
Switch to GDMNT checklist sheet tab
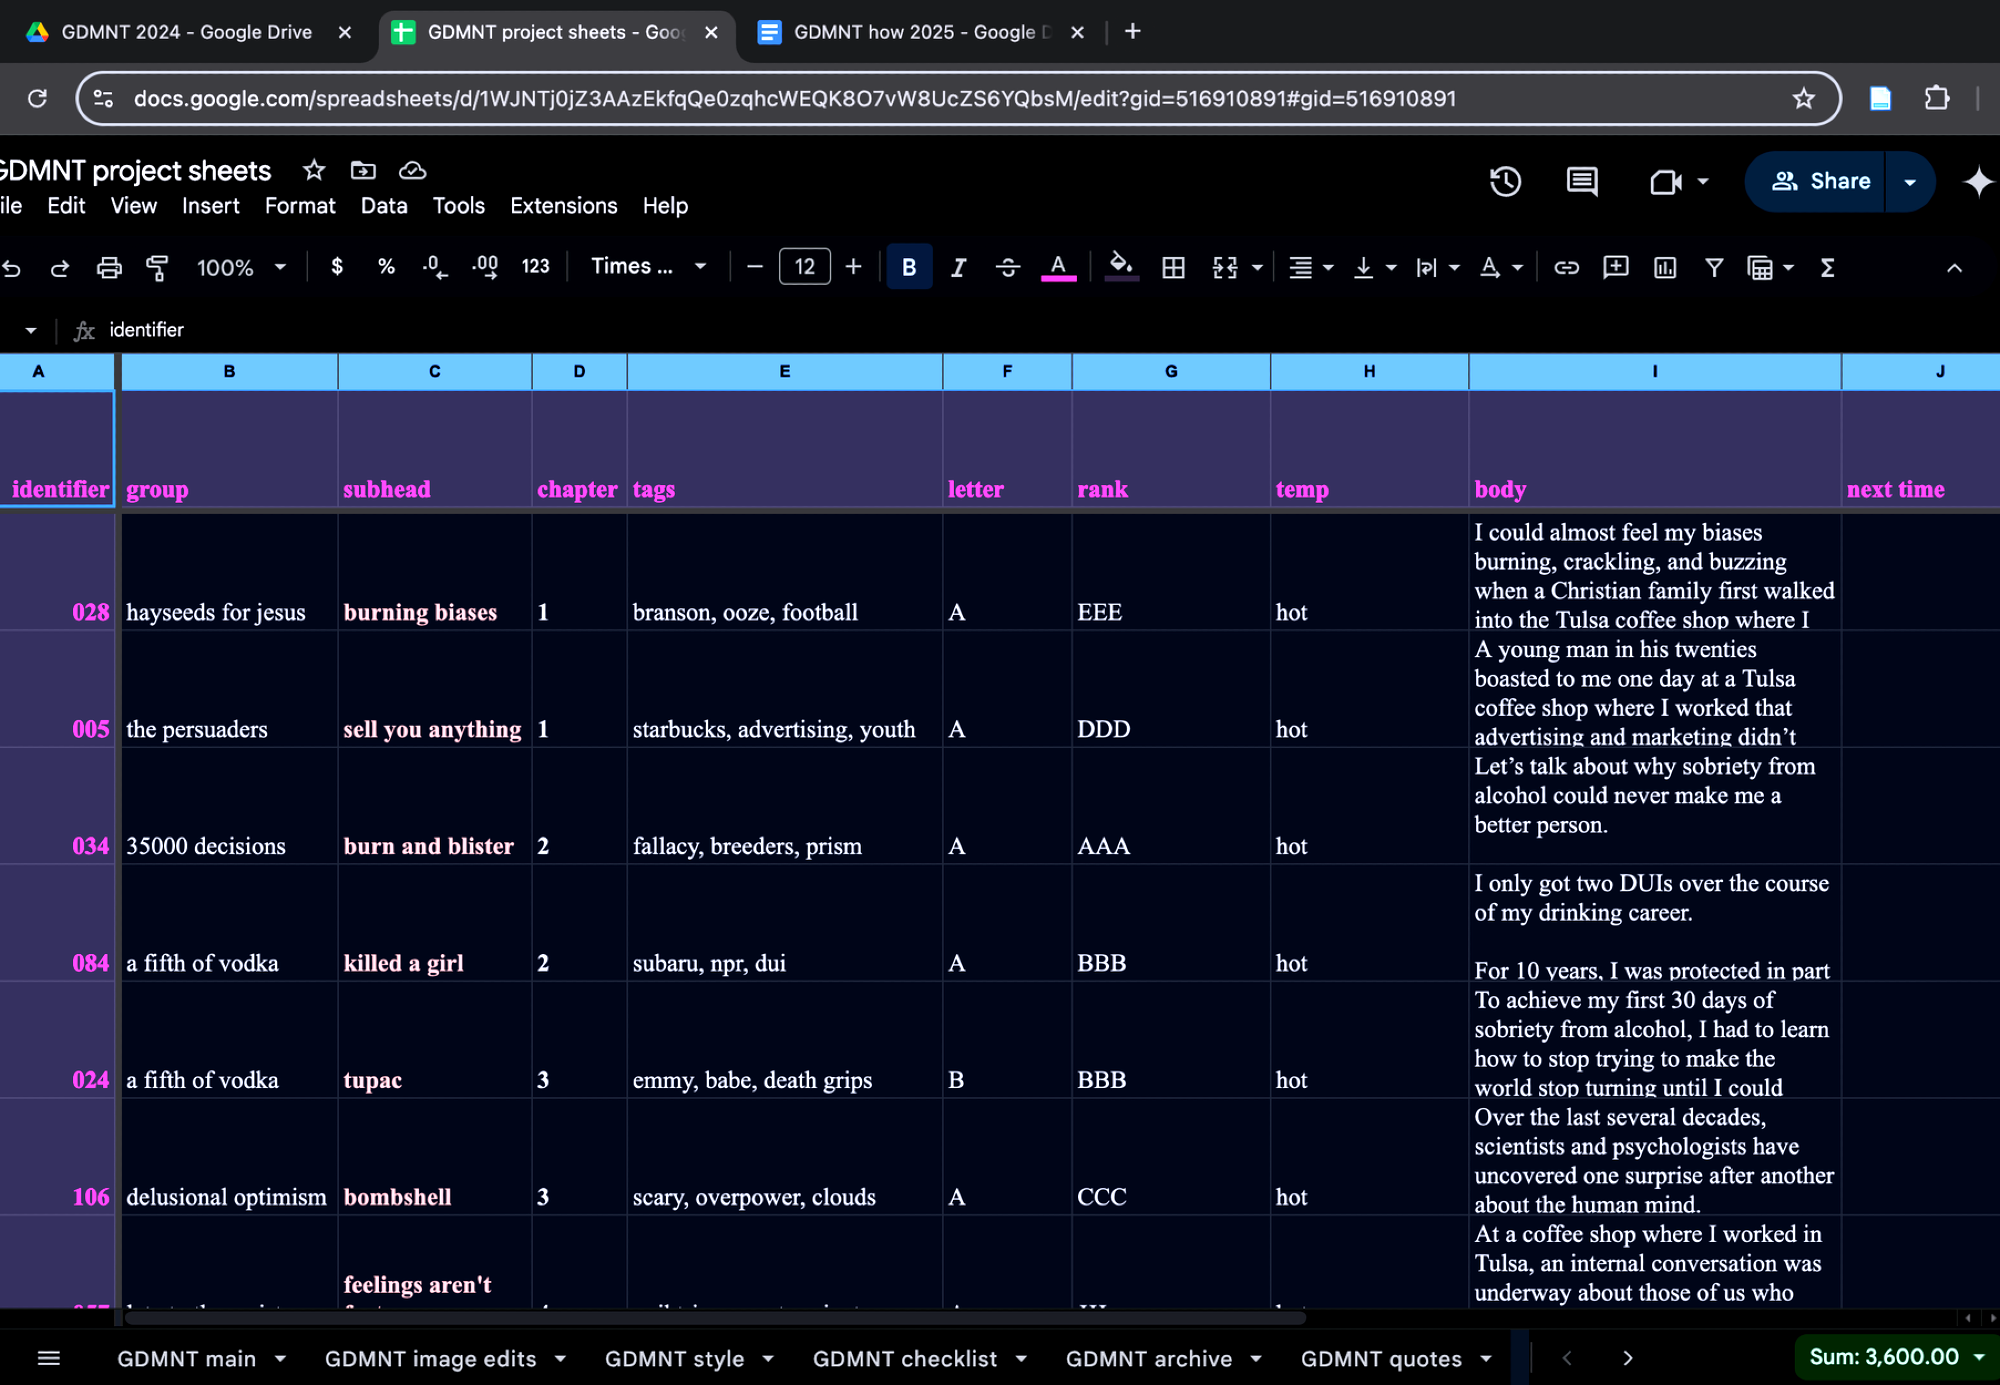(x=904, y=1358)
